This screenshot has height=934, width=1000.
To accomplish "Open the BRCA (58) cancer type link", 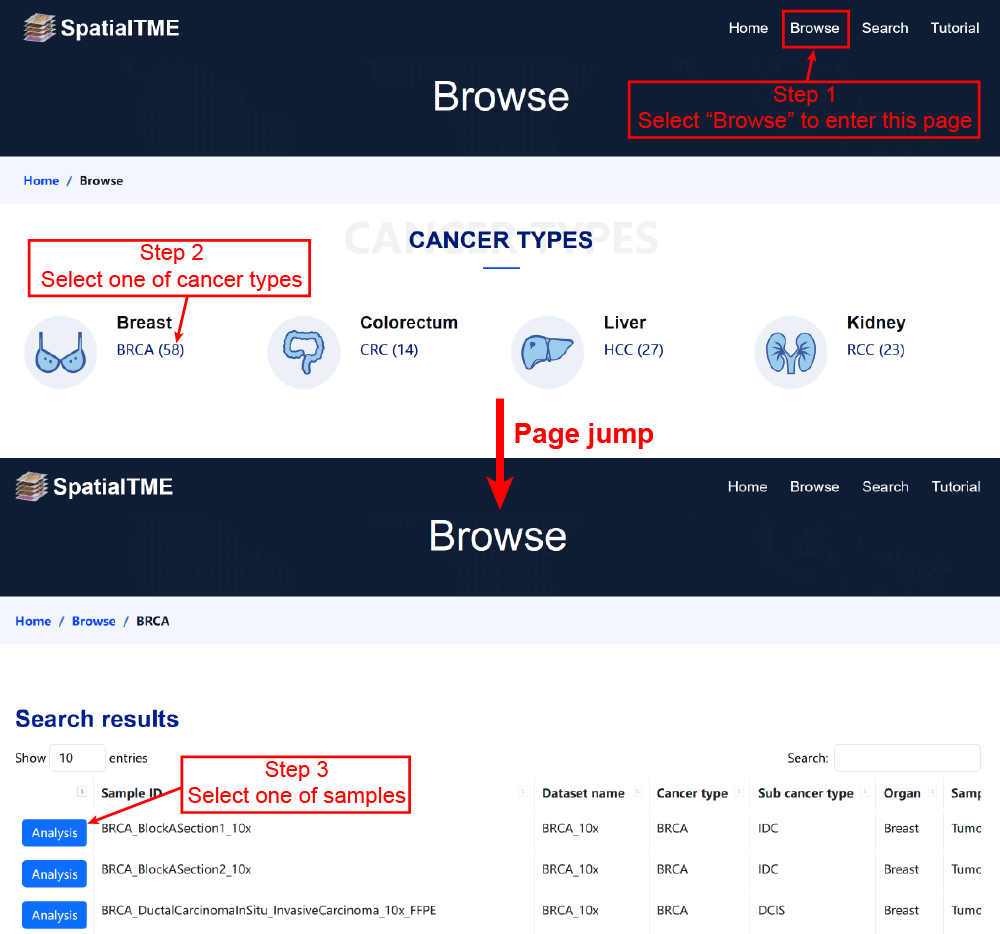I will tap(150, 350).
